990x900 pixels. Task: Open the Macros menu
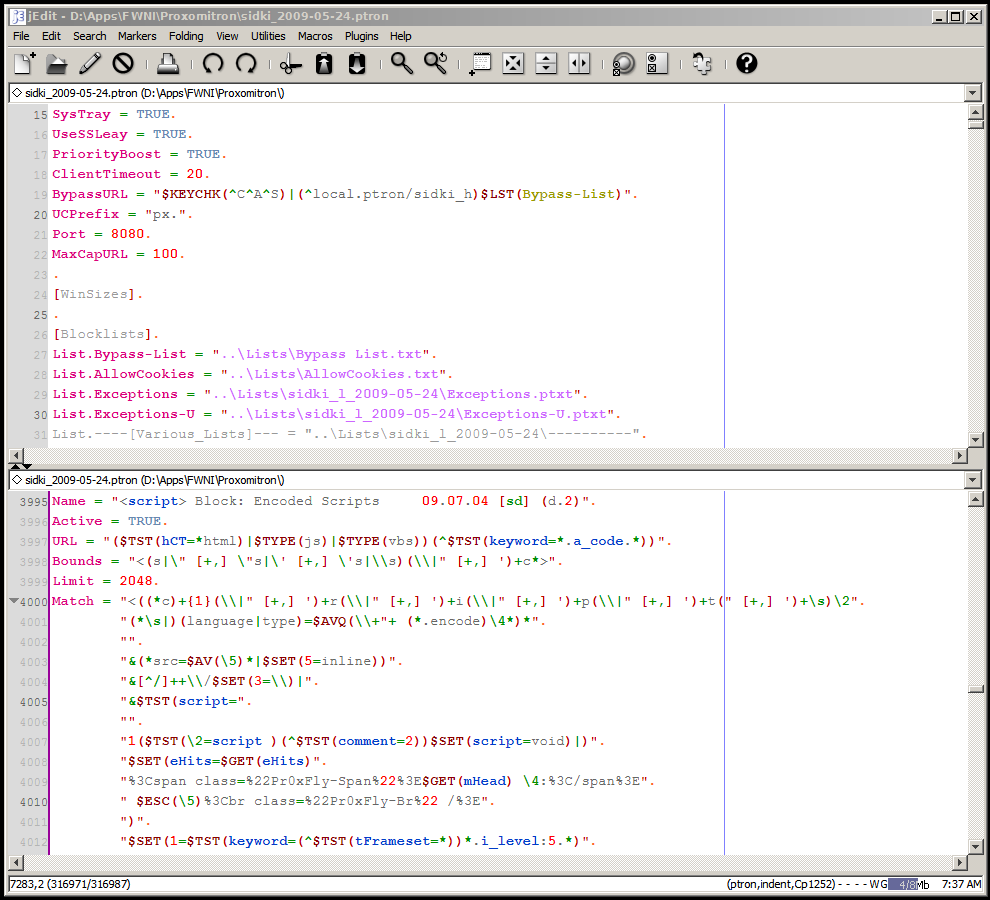pos(315,36)
